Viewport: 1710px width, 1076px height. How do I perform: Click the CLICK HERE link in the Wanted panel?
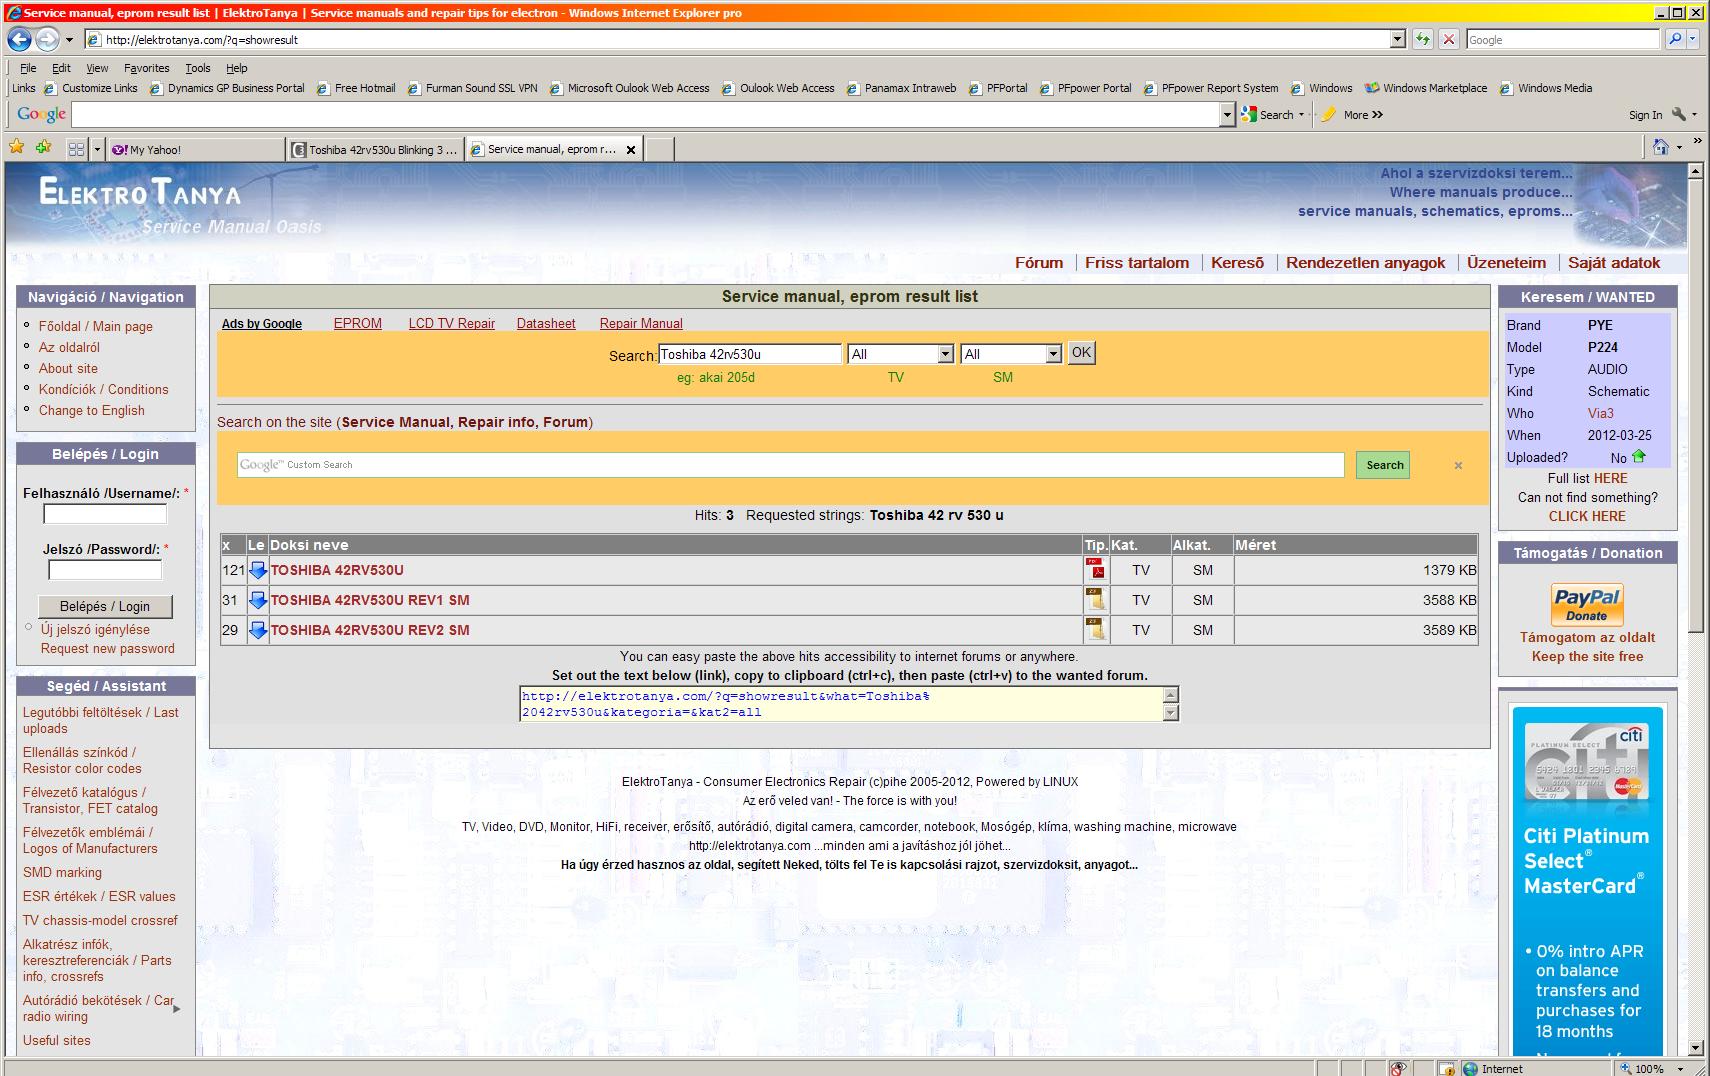1587,516
